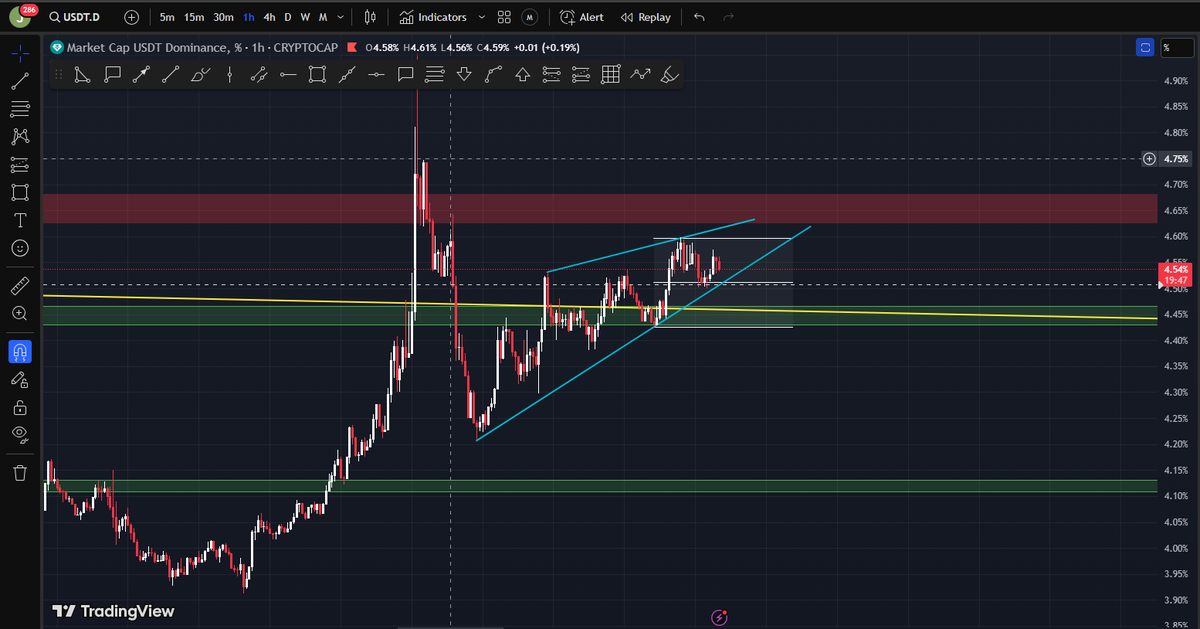Pick the curve tool in favorites bar
Screen dimensions: 1200x629
[x=493, y=73]
